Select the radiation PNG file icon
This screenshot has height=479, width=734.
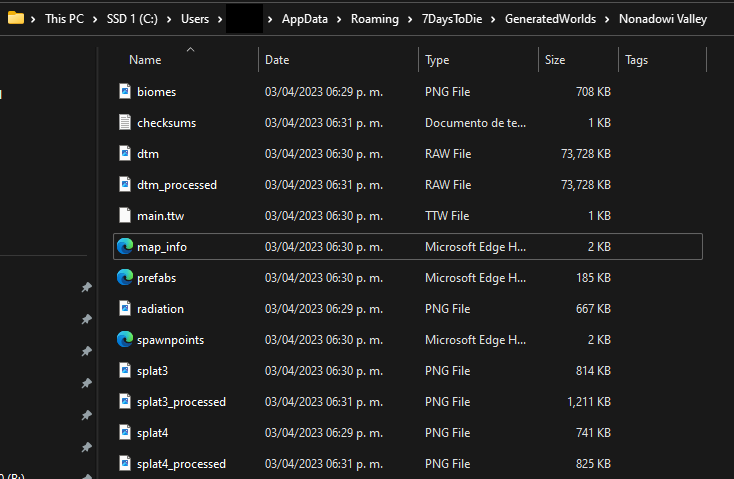tap(125, 308)
